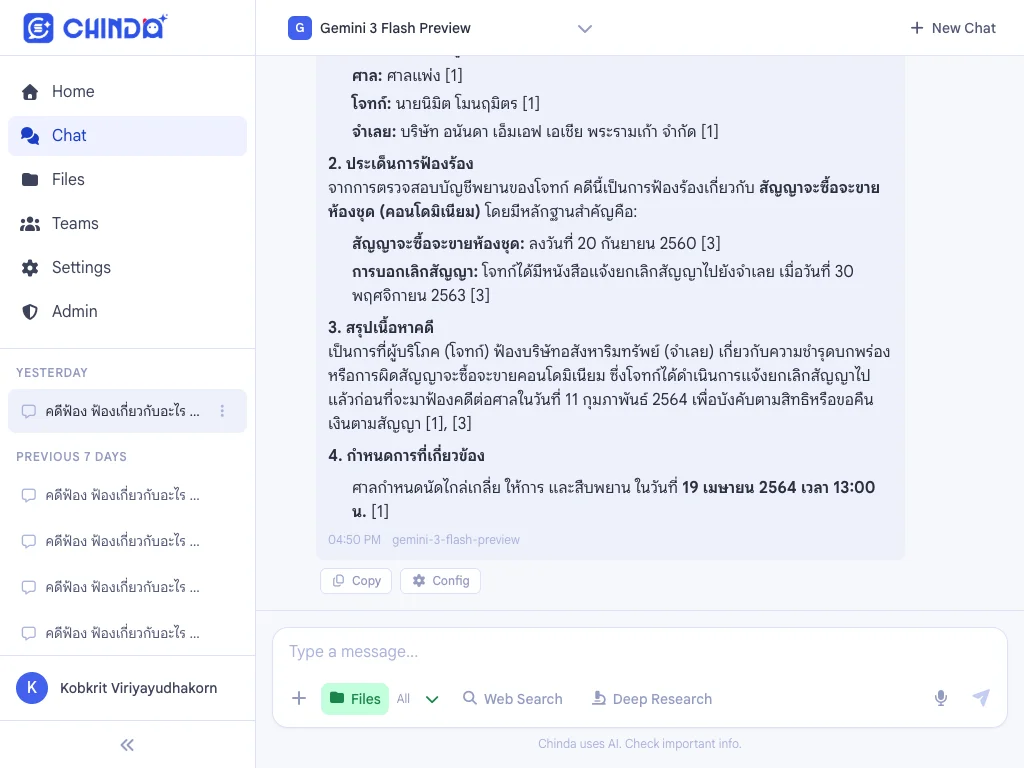Click chat bubble icon of yesterday's conversation
The height and width of the screenshot is (768, 1024).
point(29,411)
